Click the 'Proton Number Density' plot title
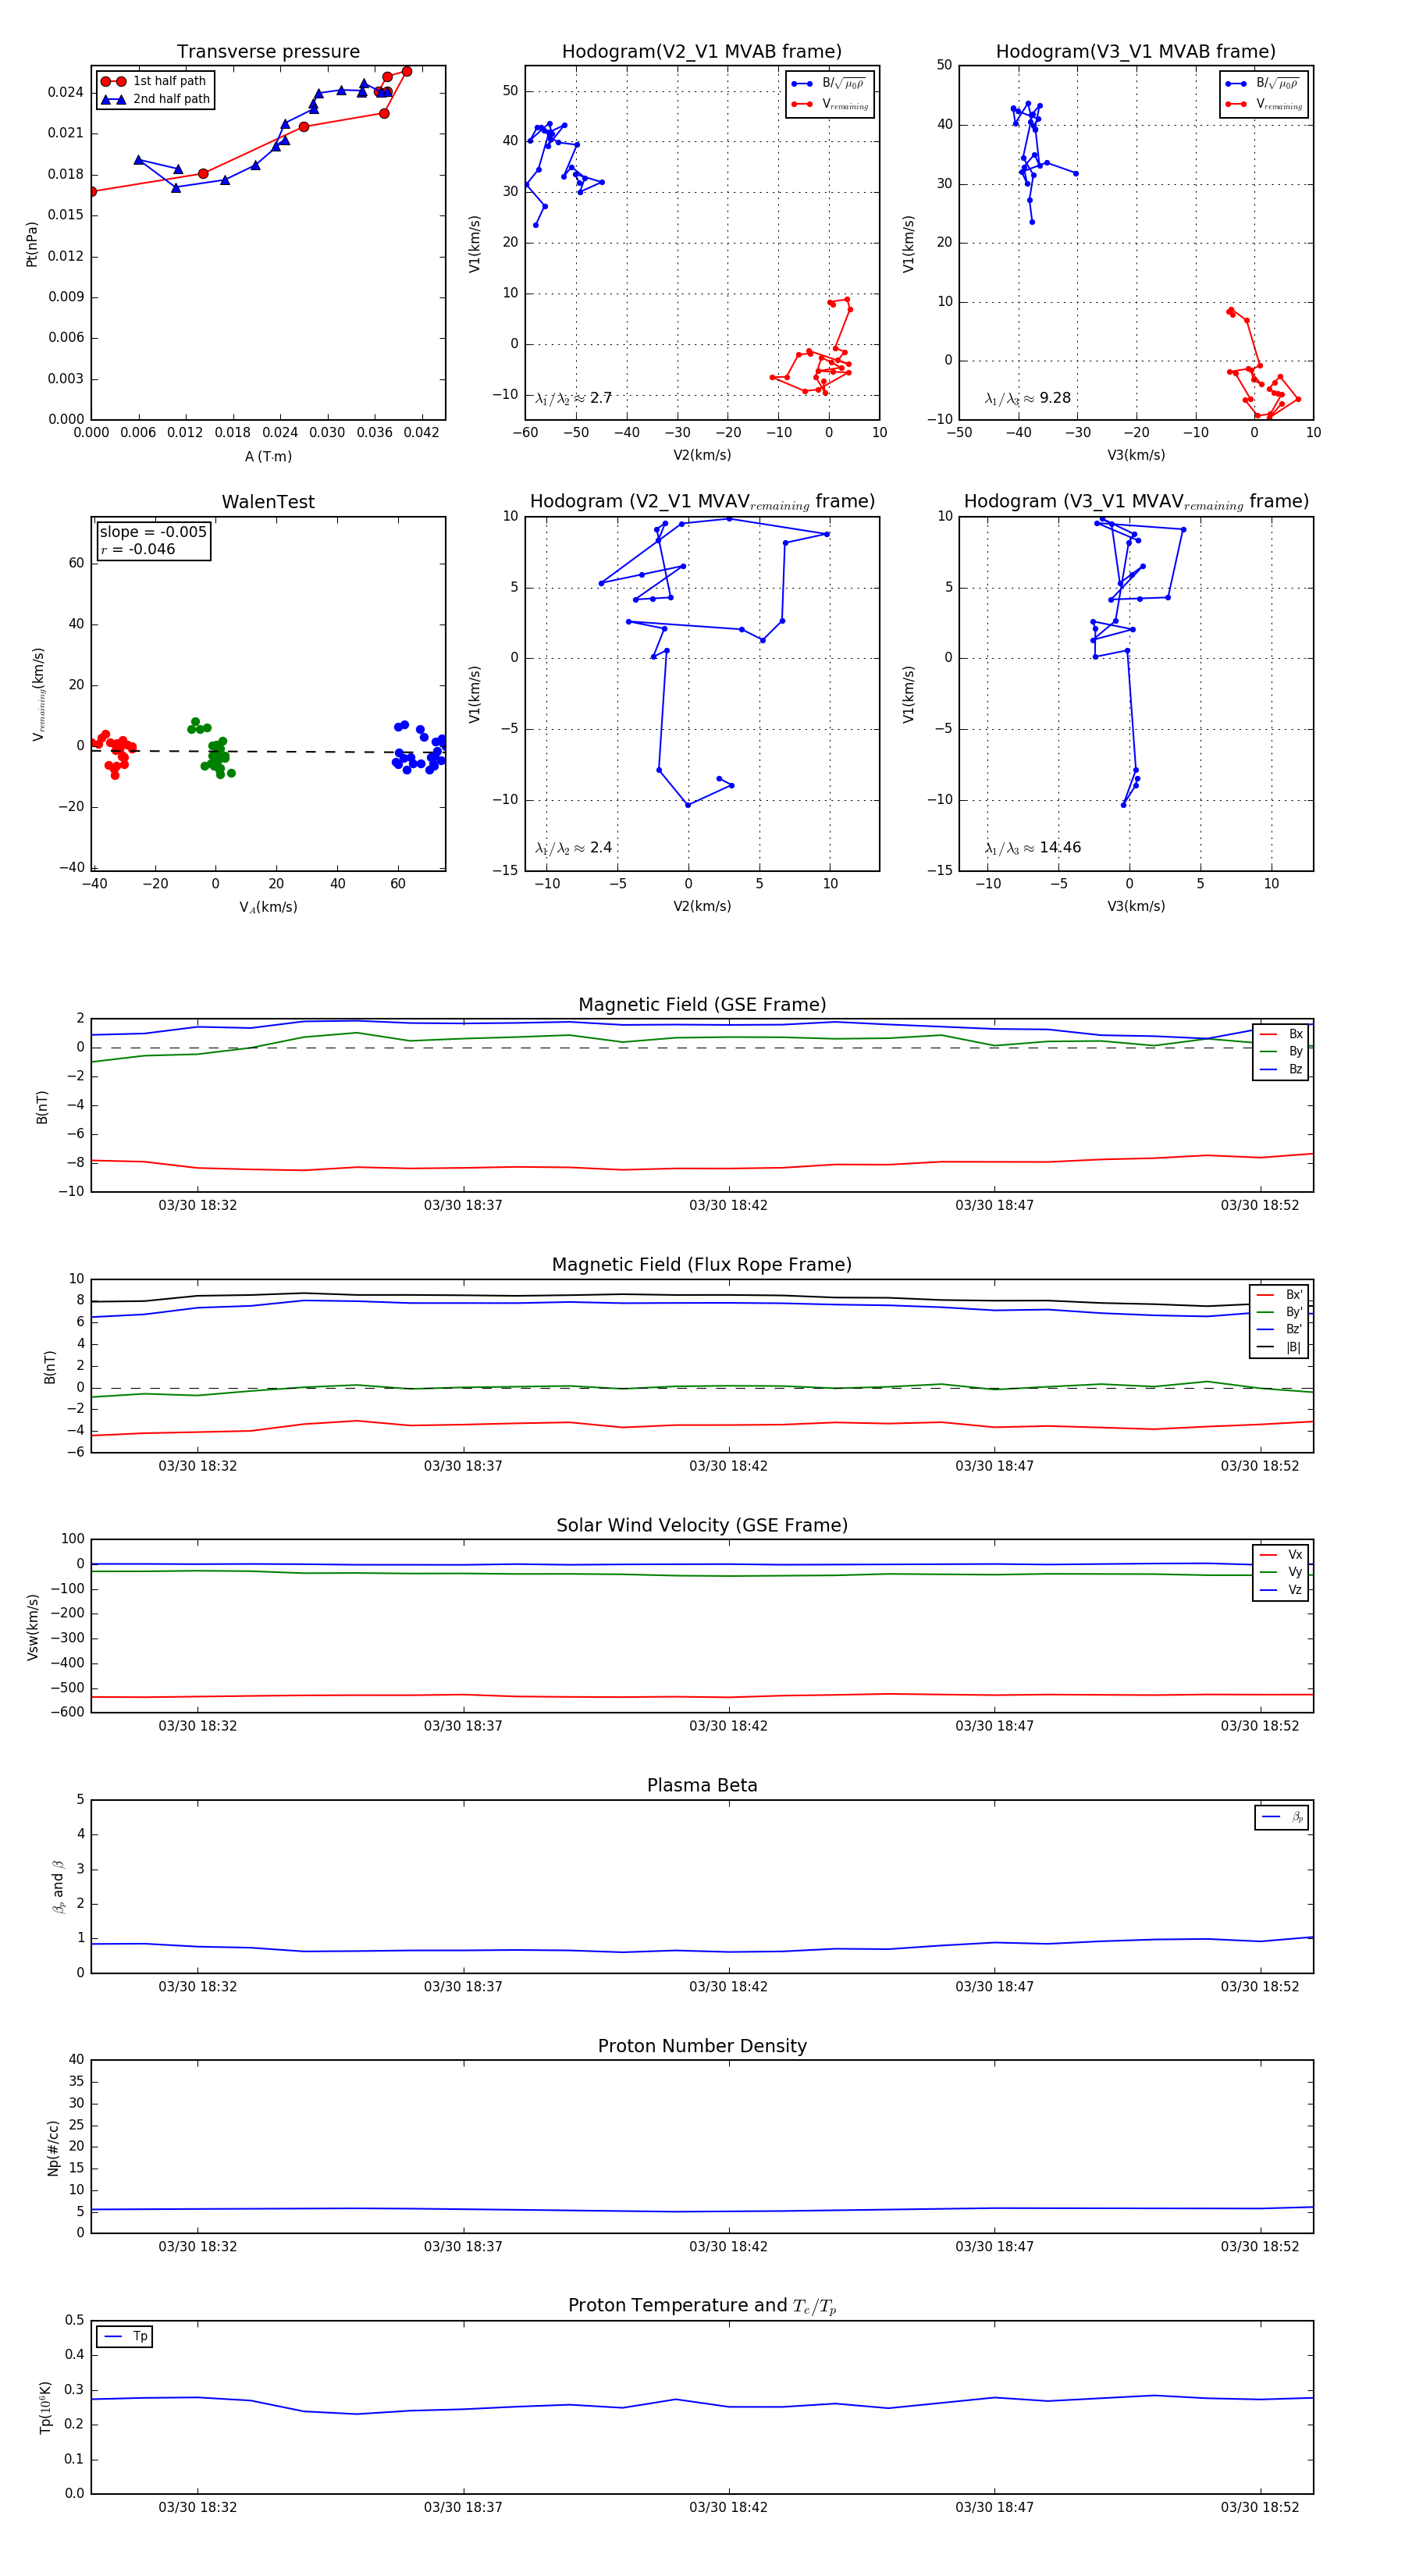Viewport: 1405px width, 2576px height. 702,2046
